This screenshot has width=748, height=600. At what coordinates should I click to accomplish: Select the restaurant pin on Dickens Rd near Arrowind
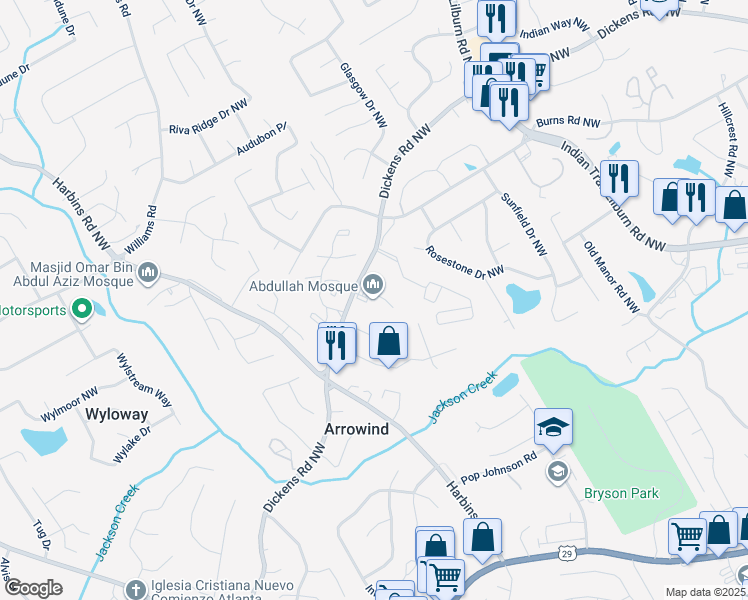pos(336,346)
